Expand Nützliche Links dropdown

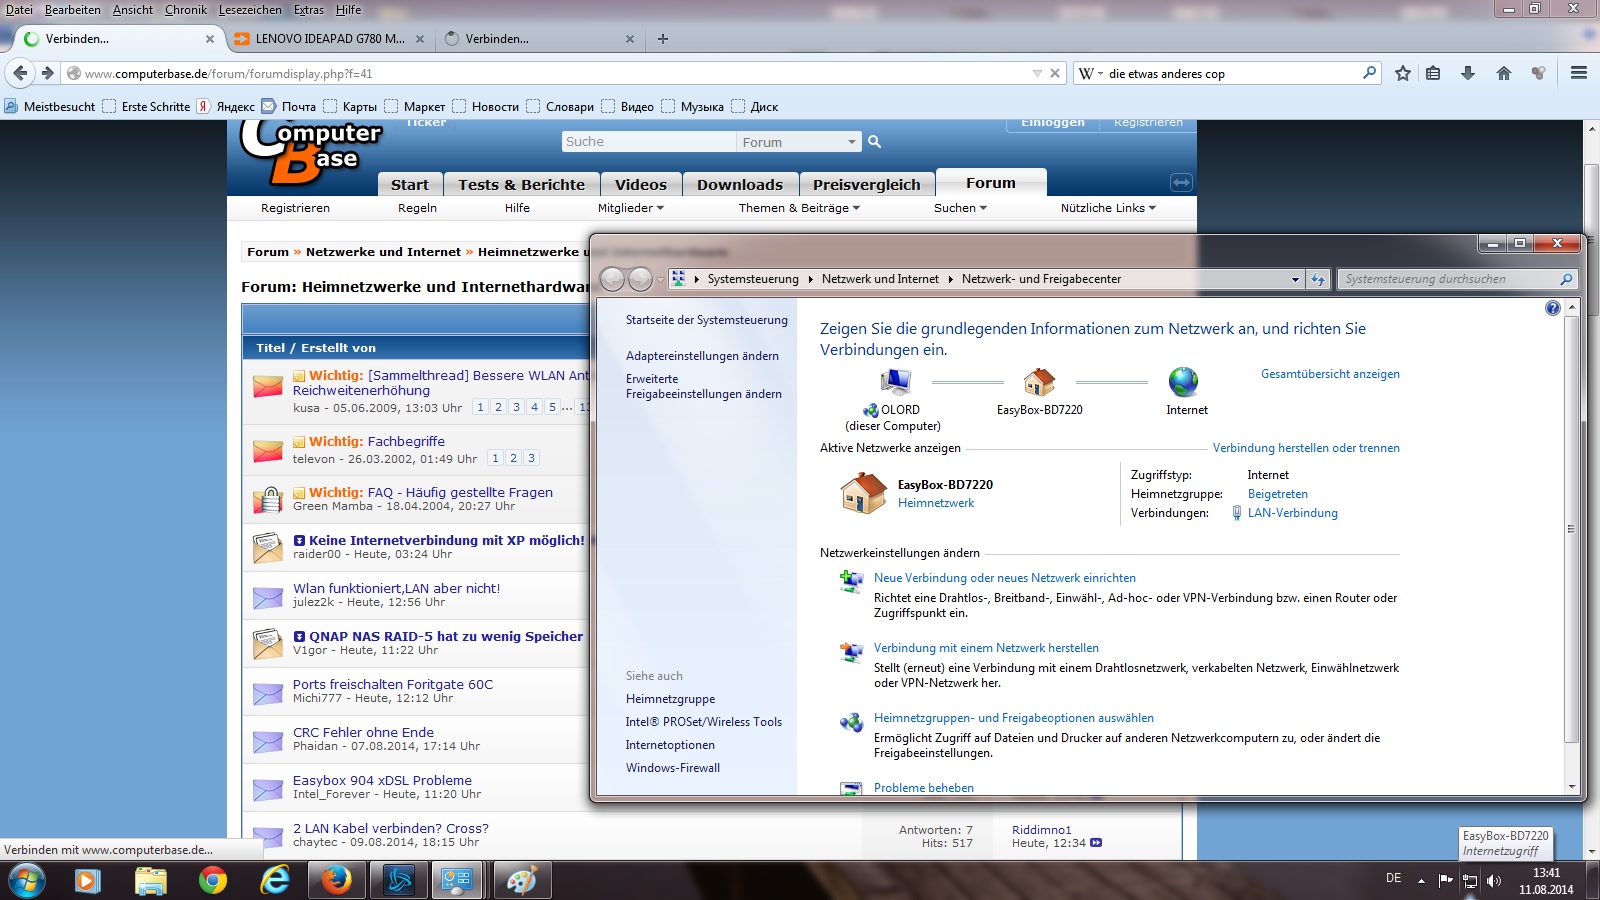[1108, 208]
